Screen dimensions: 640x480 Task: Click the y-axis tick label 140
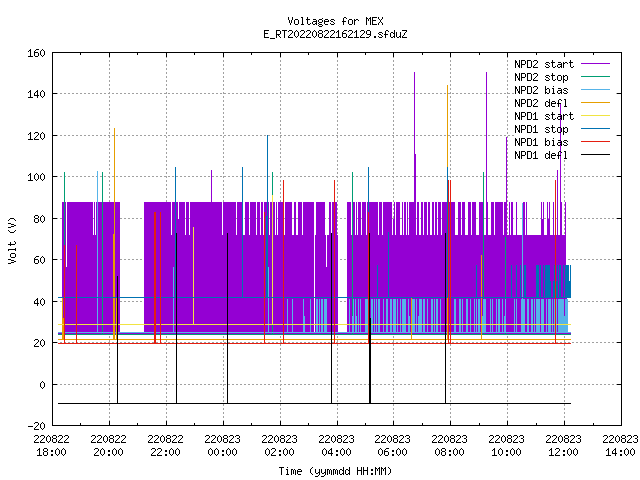36,94
